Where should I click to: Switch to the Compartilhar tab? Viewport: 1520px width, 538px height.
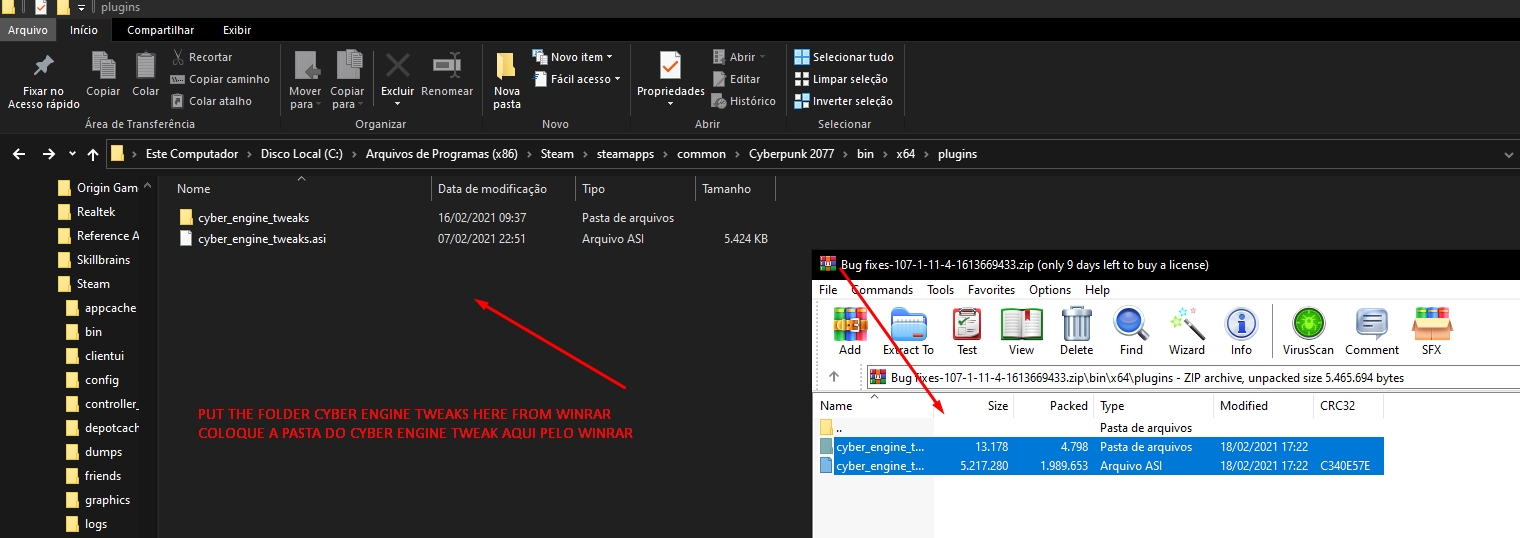161,30
